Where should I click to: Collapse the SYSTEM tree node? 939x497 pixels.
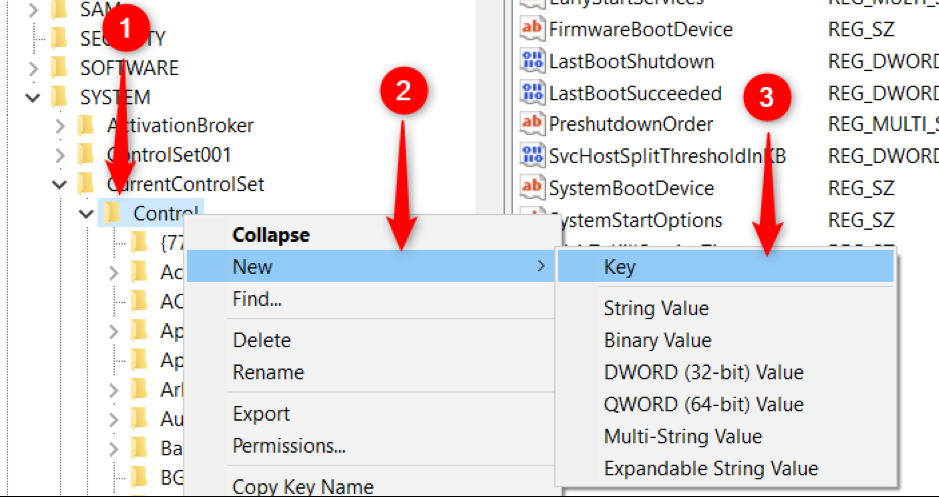33,98
